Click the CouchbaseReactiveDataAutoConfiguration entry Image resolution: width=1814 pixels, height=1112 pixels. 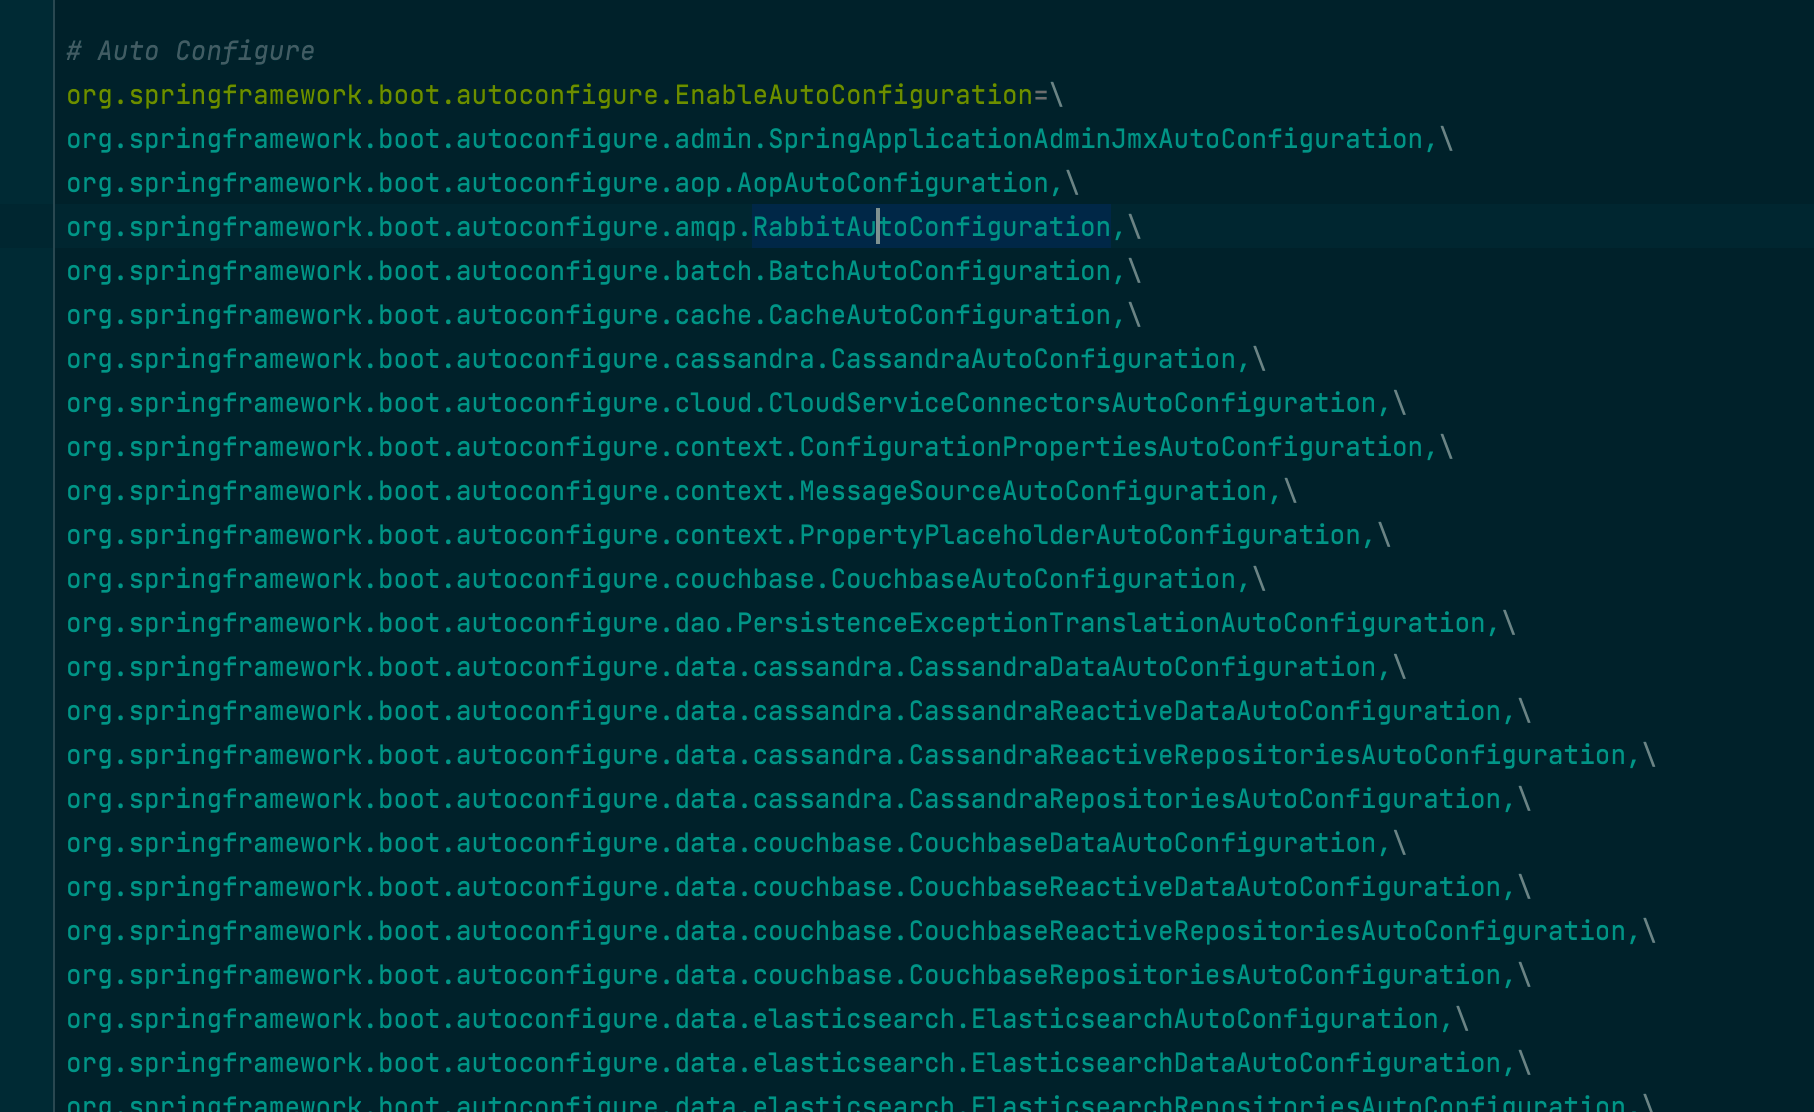(799, 887)
